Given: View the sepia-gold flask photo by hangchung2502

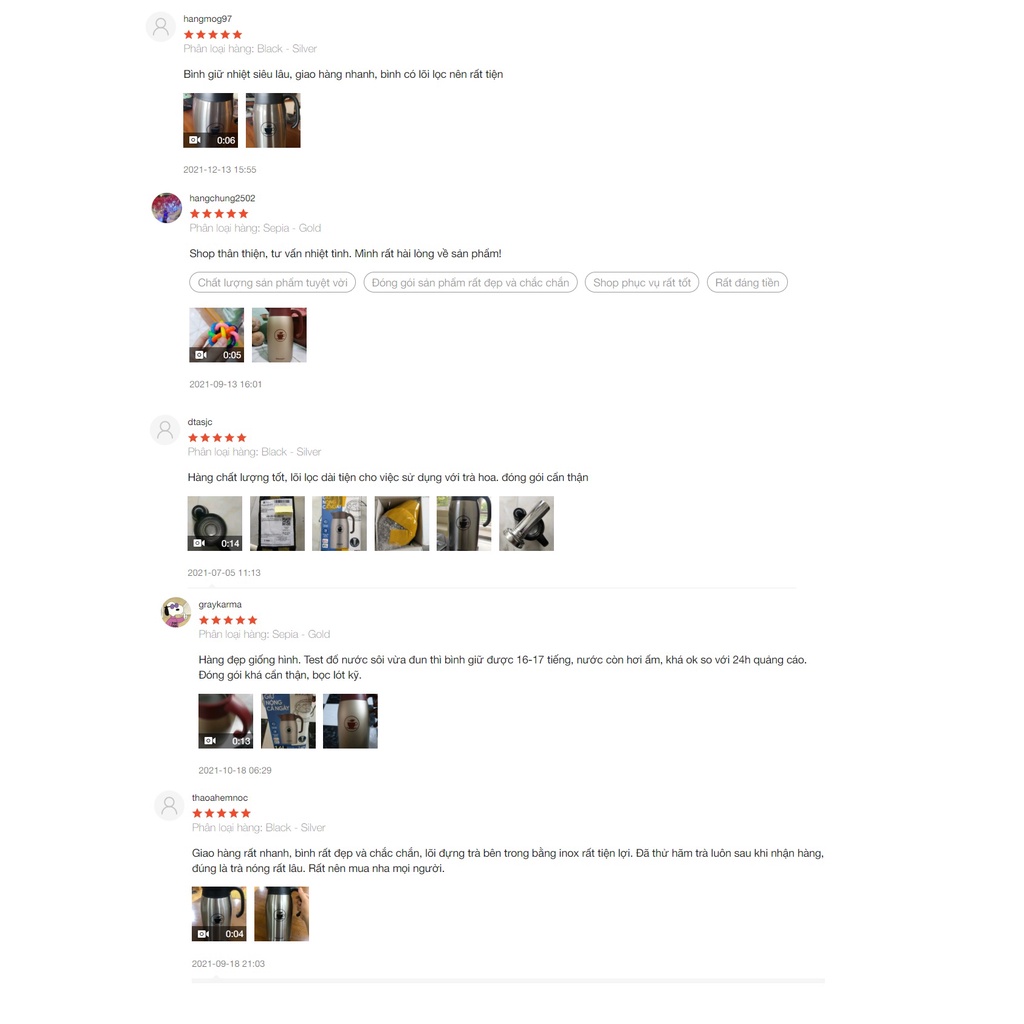Looking at the screenshot, I should click(280, 335).
